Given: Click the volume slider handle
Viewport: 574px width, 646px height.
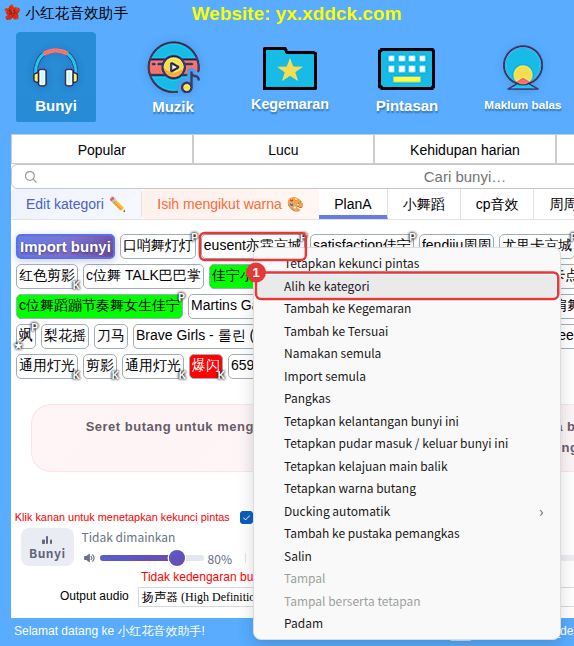Looking at the screenshot, I should [177, 558].
